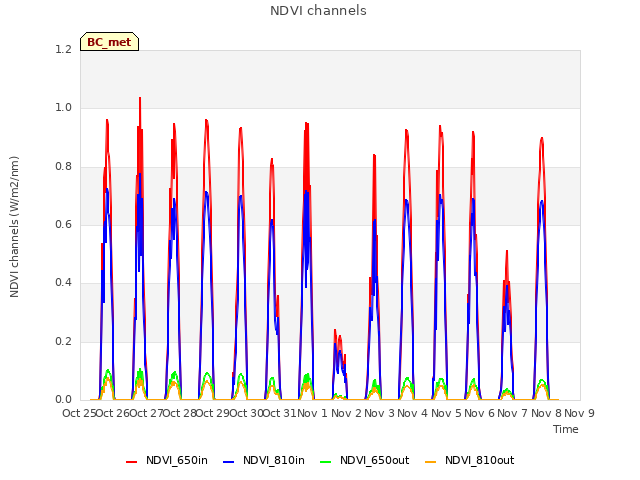Toggle NDVI_650in legend entry
Screen dimensions: 640x480
(167, 461)
